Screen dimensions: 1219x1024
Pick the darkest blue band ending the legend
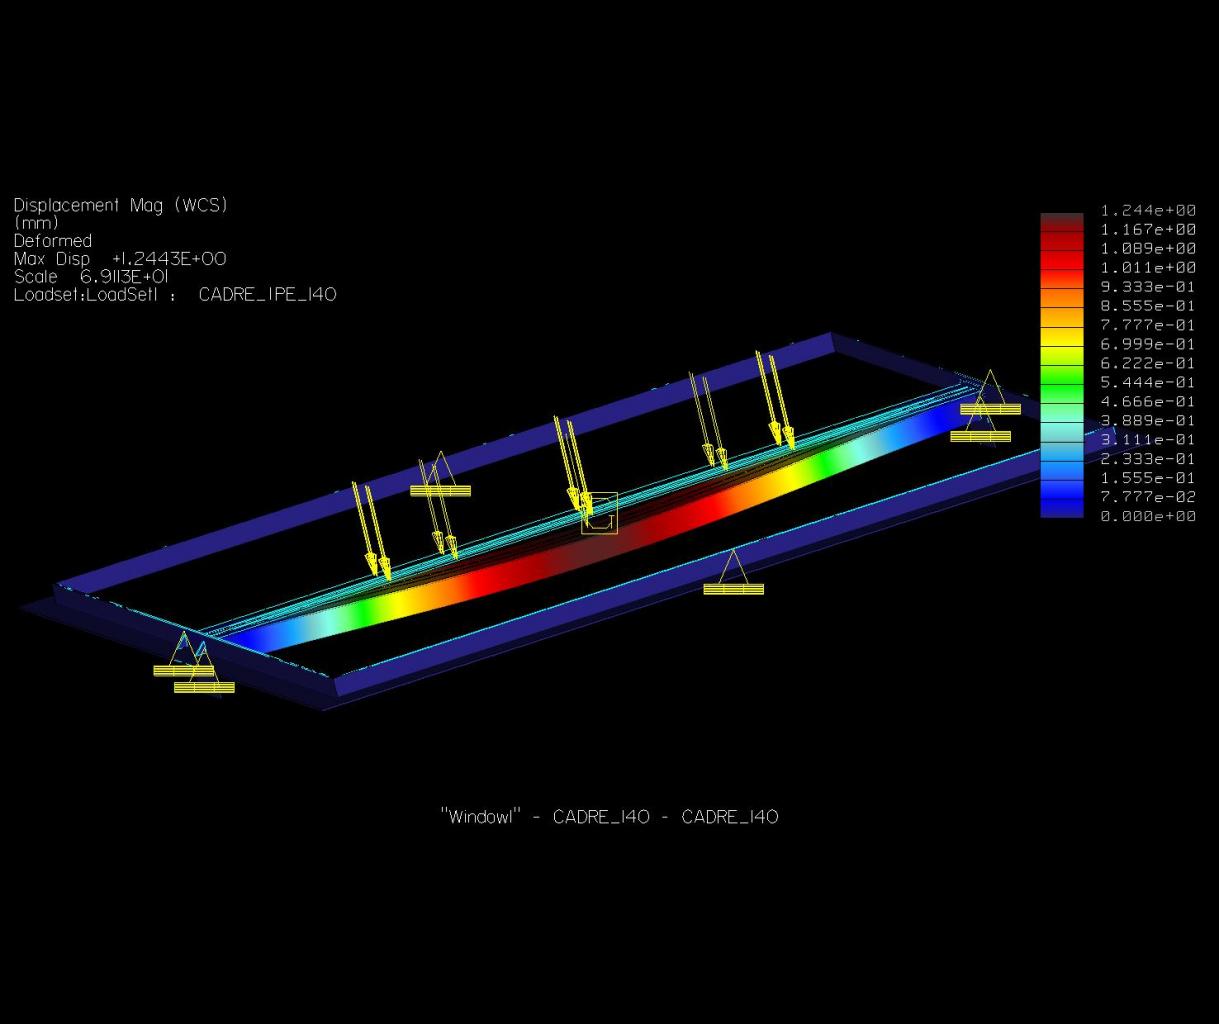(1062, 508)
